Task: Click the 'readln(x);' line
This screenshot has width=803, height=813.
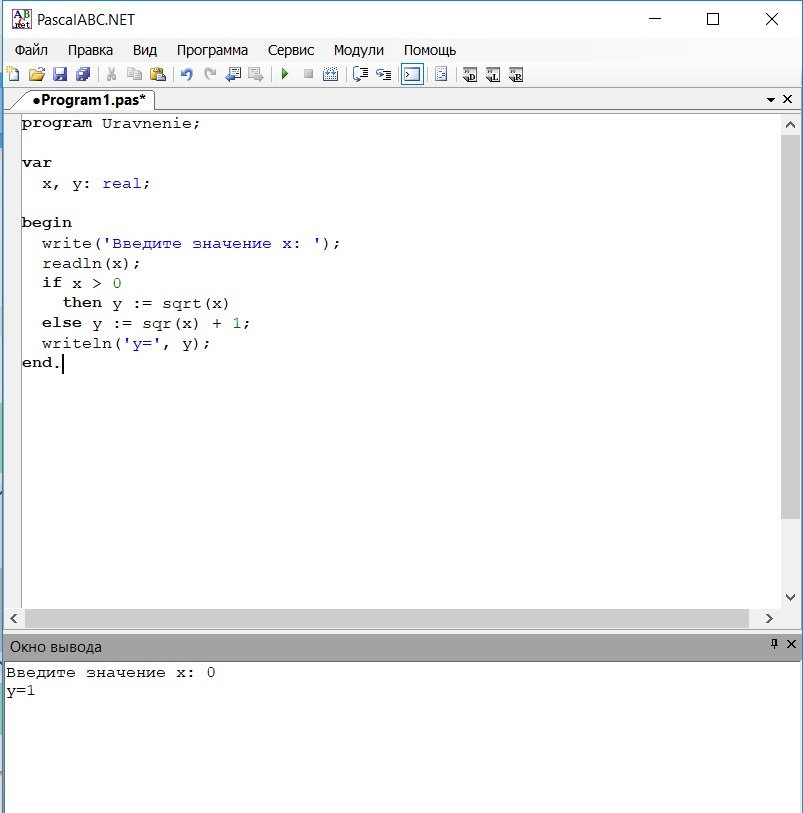Action: pyautogui.click(x=91, y=263)
